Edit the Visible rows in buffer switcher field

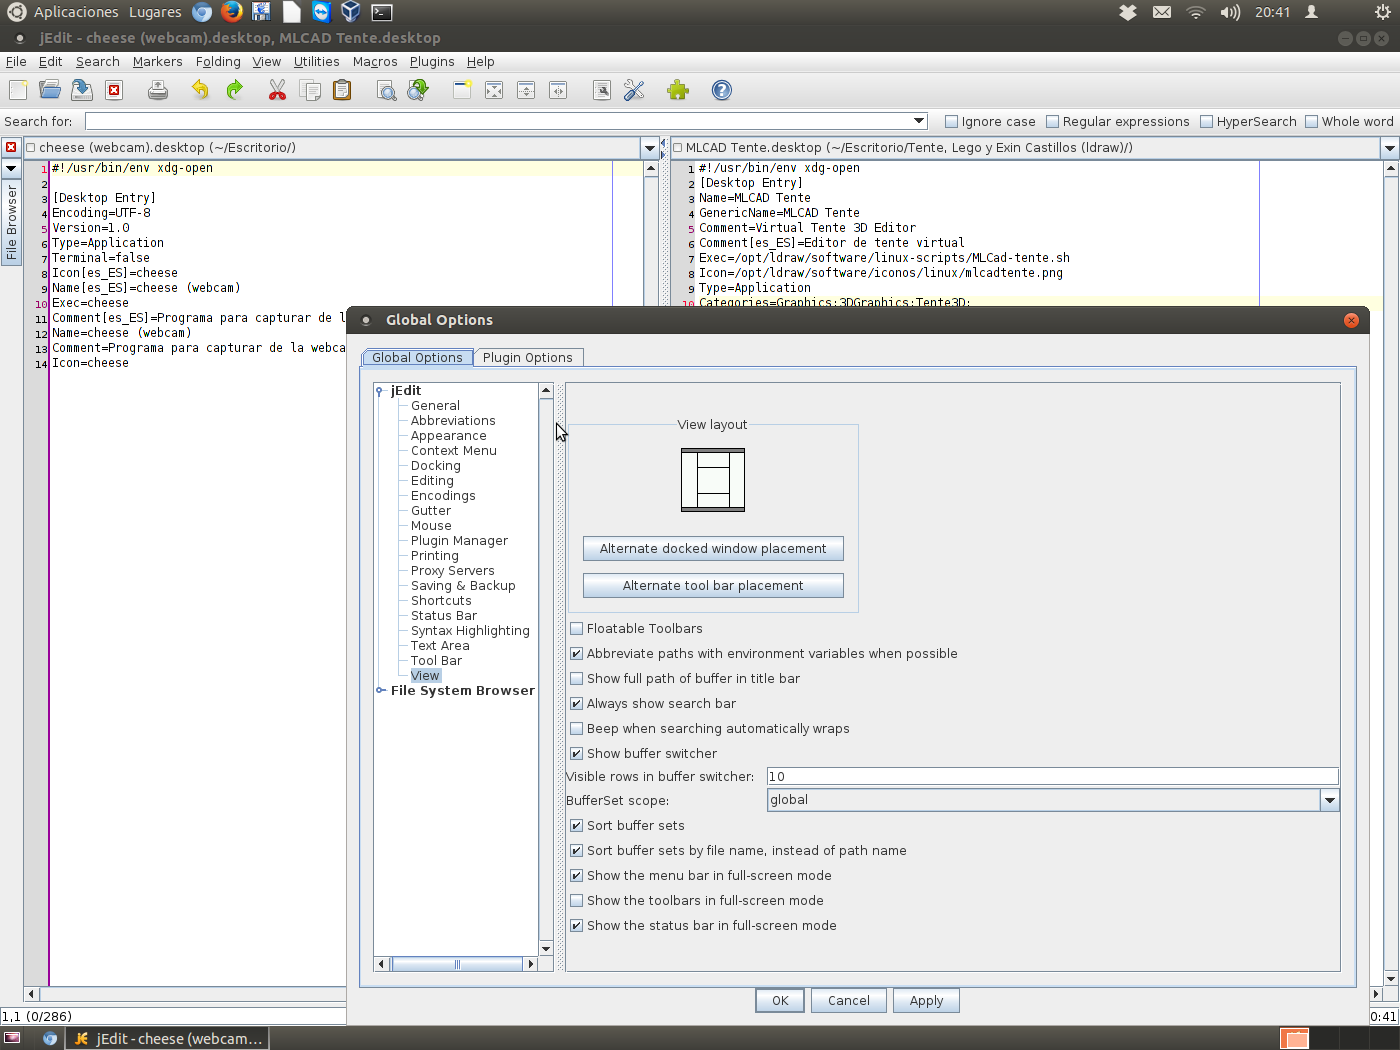1050,776
